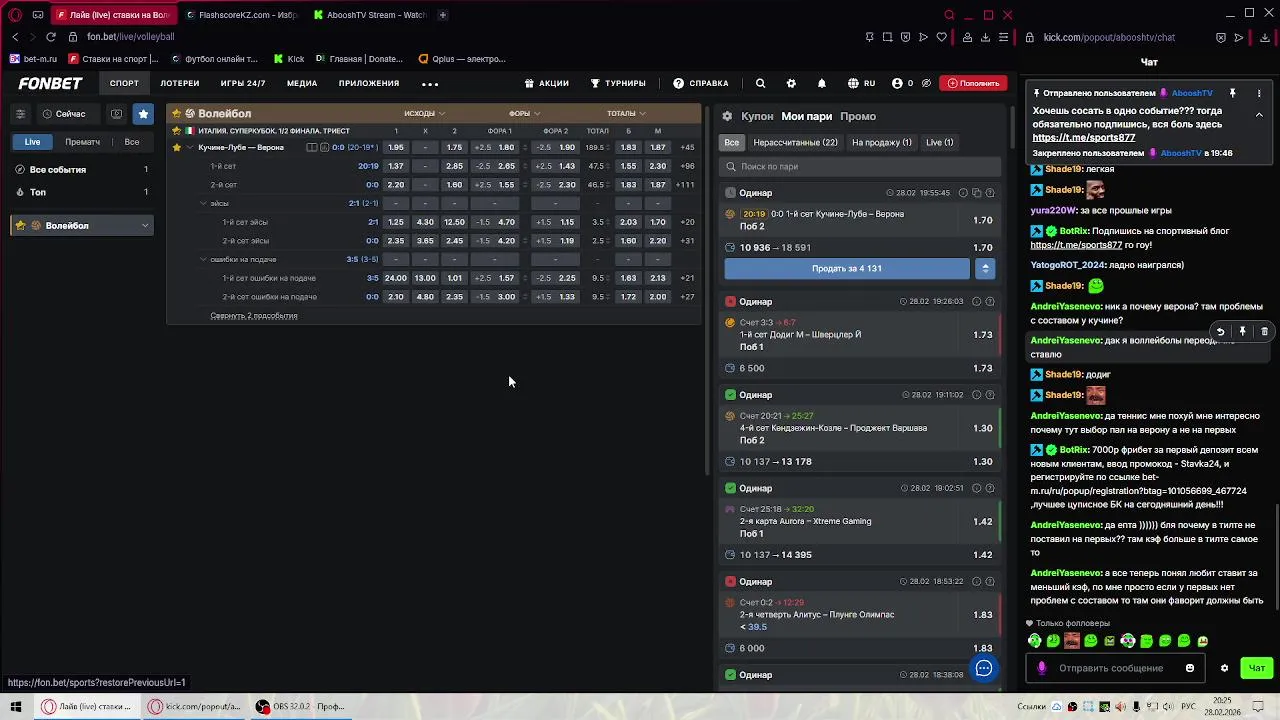Toggle favorite star for Кучине-Лубе — Верона match
1280x720 pixels.
point(177,147)
